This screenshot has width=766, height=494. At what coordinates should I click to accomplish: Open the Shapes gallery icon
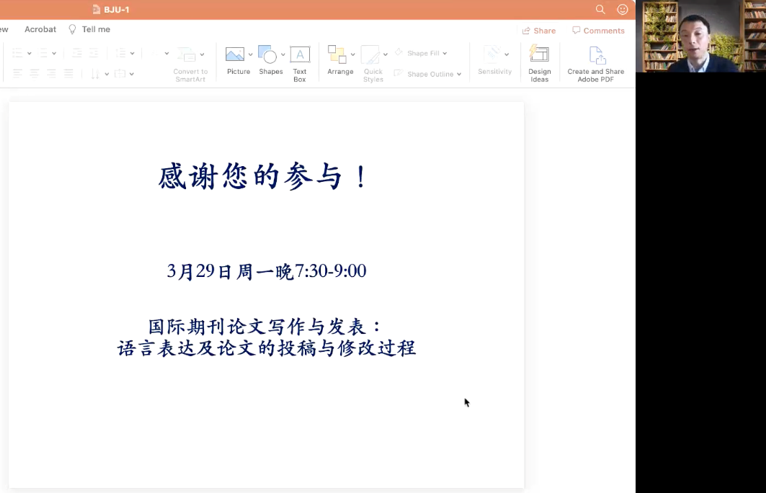(x=268, y=54)
